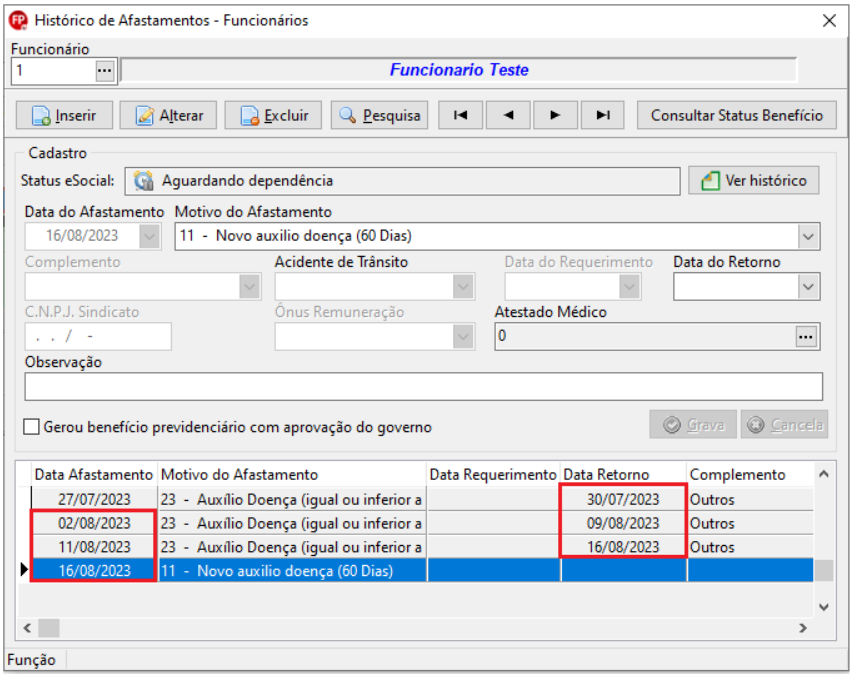The image size is (851, 677).
Task: Go to next record arrow
Action: (x=555, y=115)
